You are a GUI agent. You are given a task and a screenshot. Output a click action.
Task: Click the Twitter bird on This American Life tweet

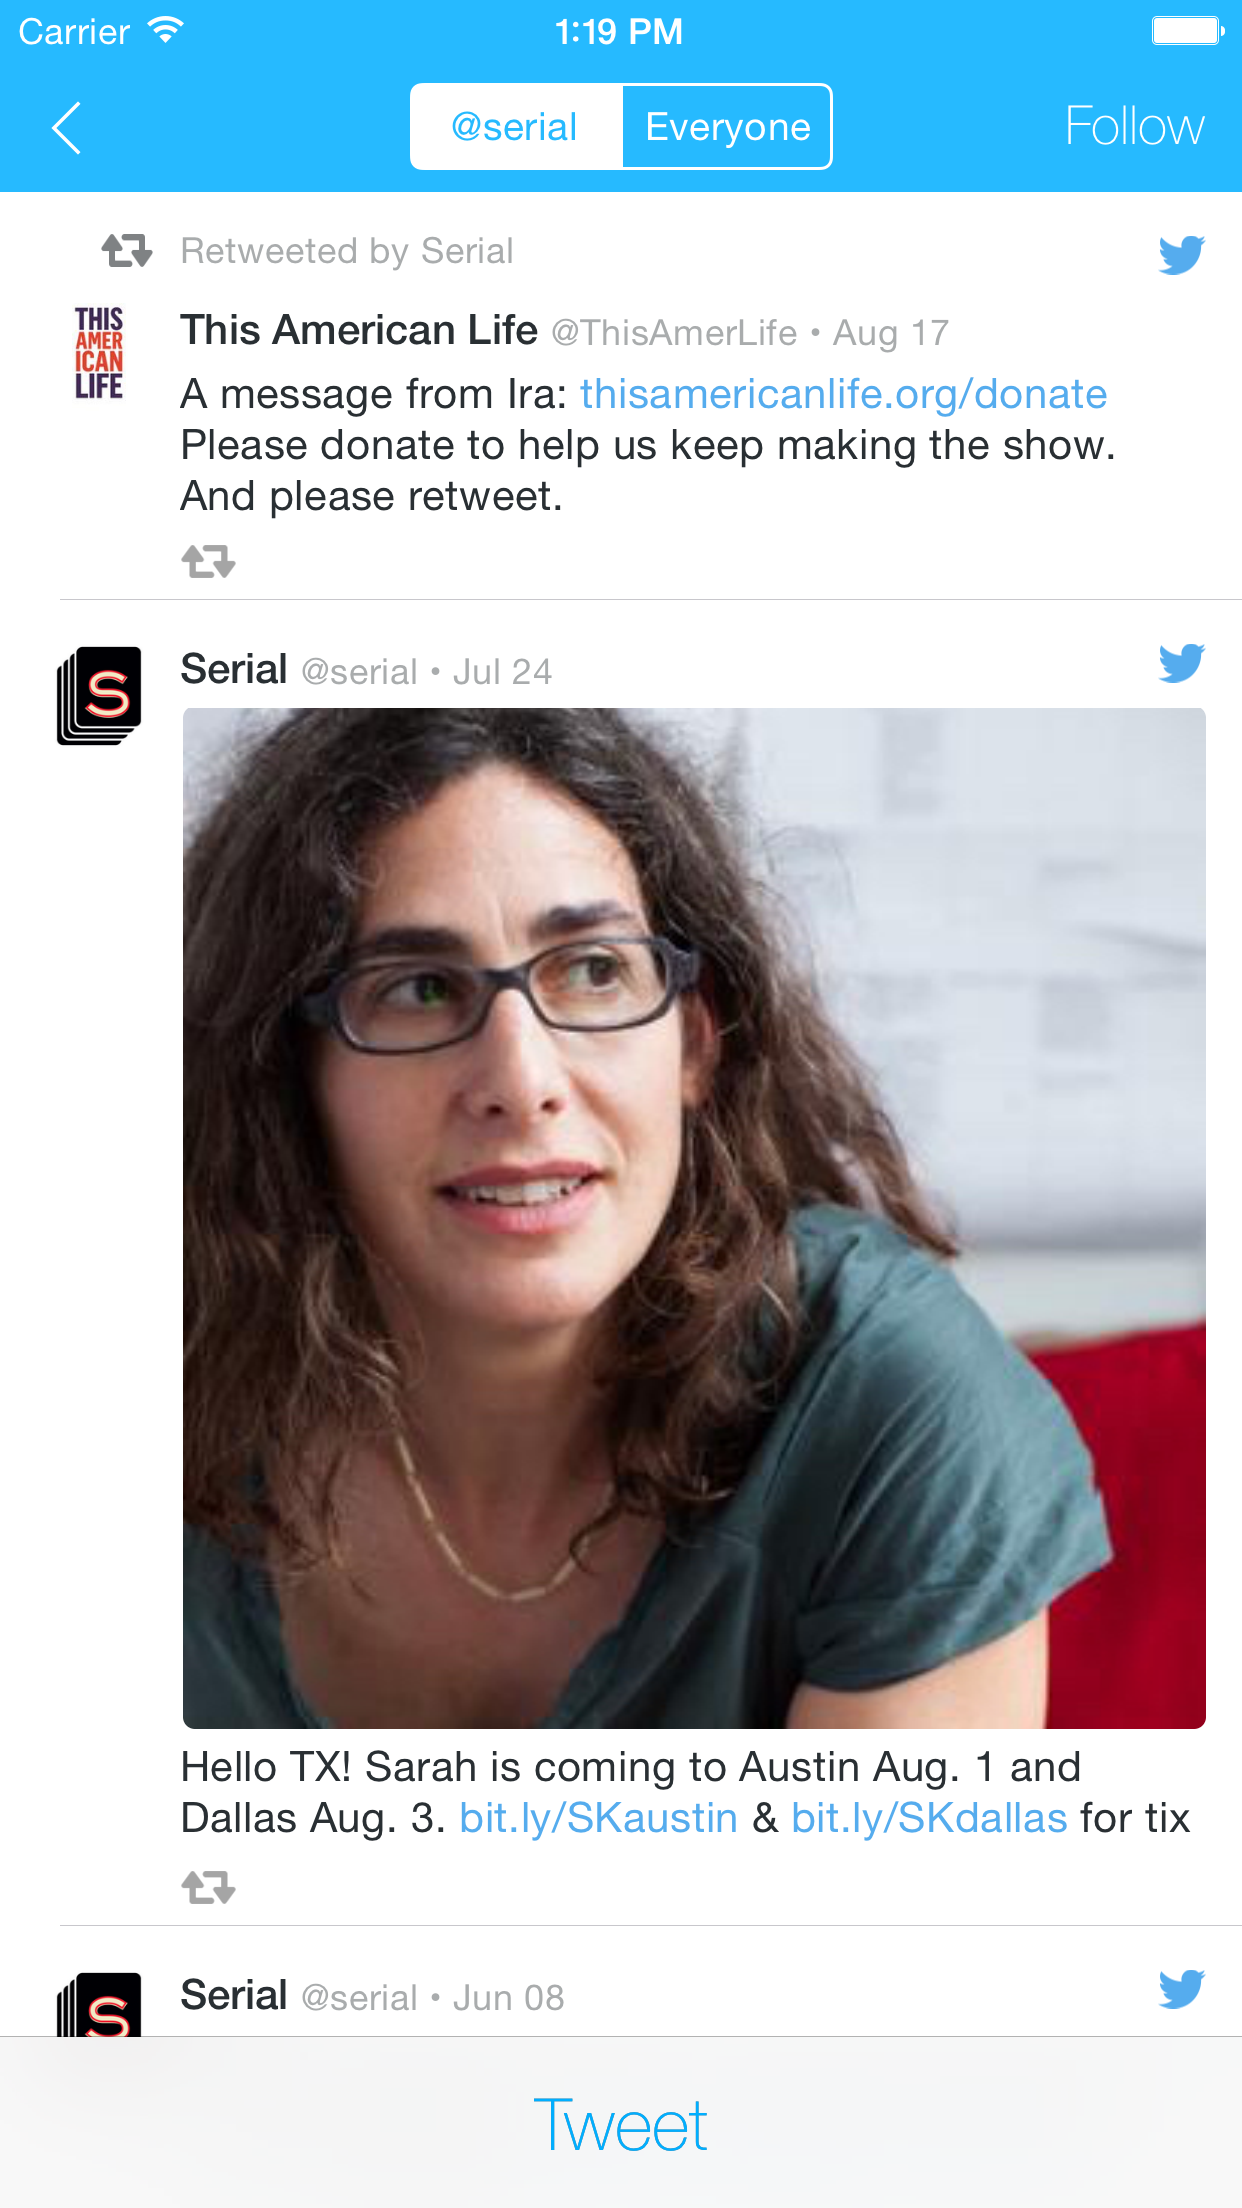coord(1181,254)
